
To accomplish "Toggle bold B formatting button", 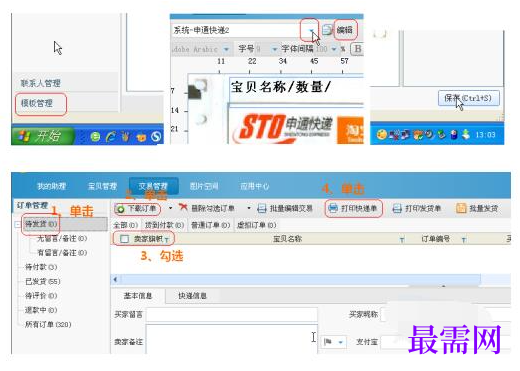I will [x=357, y=49].
